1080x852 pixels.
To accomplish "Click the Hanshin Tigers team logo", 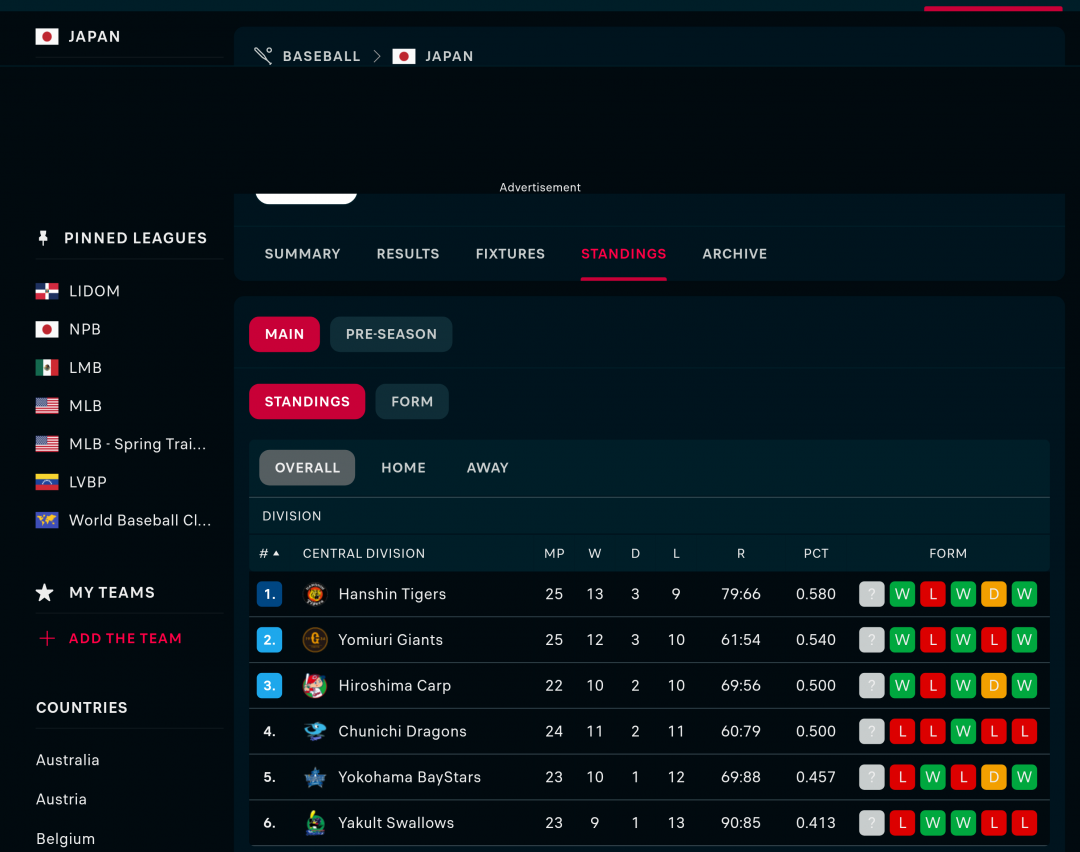I will pyautogui.click(x=315, y=594).
